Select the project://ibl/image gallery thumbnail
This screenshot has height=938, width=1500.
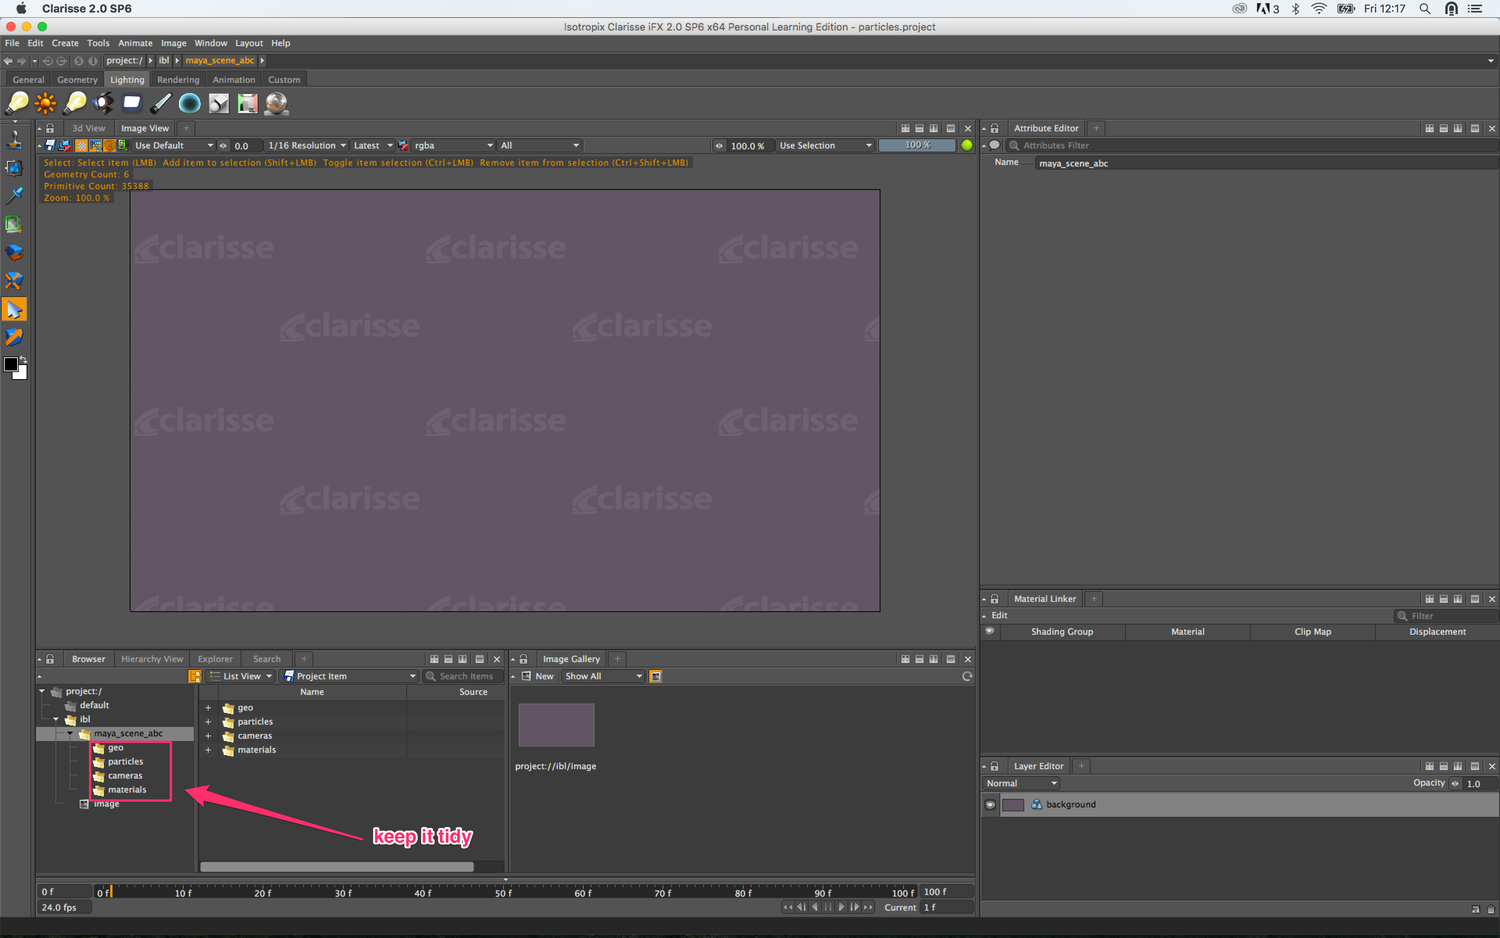pyautogui.click(x=556, y=725)
